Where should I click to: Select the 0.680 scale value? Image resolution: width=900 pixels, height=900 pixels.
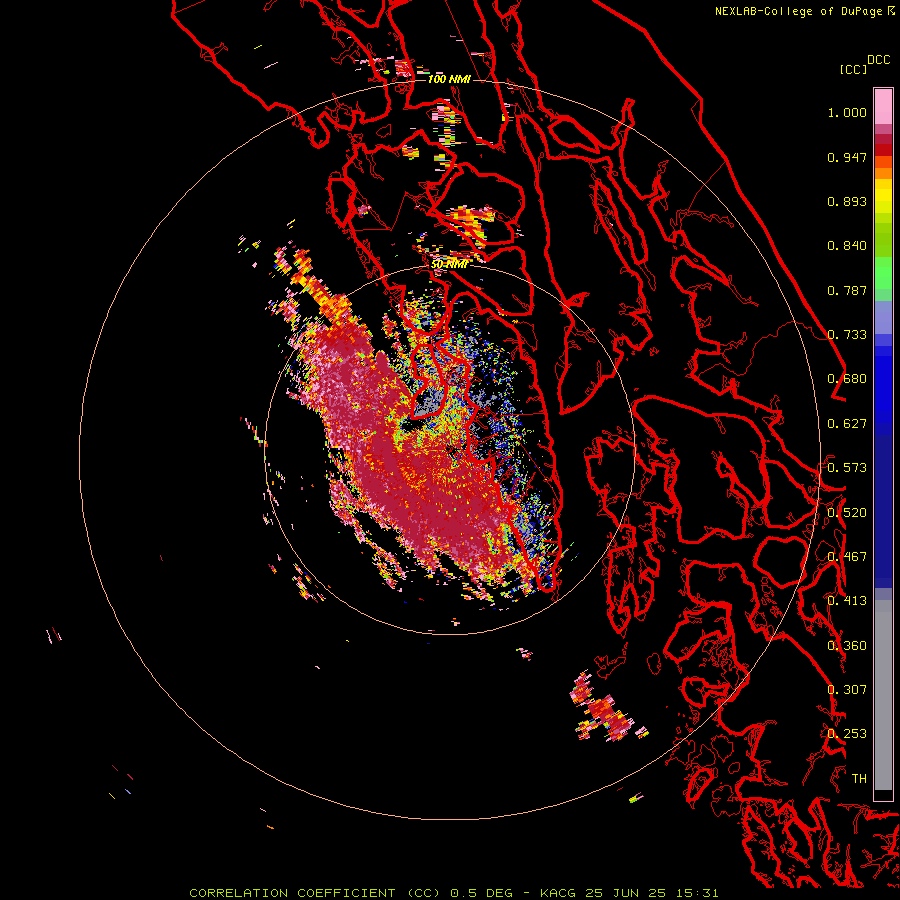pos(847,379)
